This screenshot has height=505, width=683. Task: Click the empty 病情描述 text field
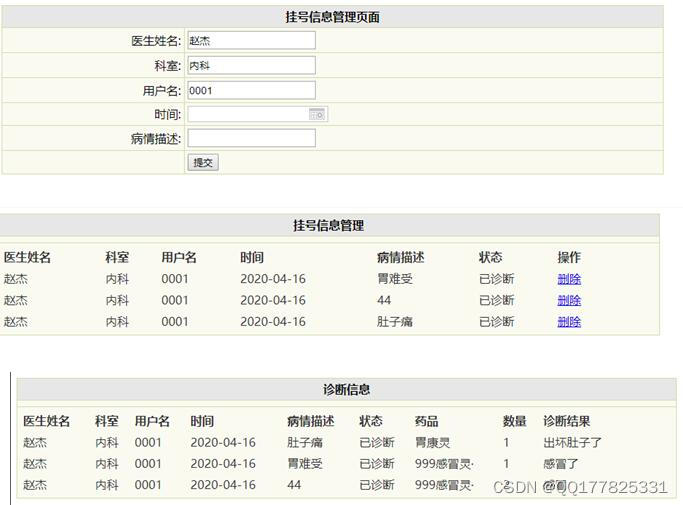[x=251, y=138]
